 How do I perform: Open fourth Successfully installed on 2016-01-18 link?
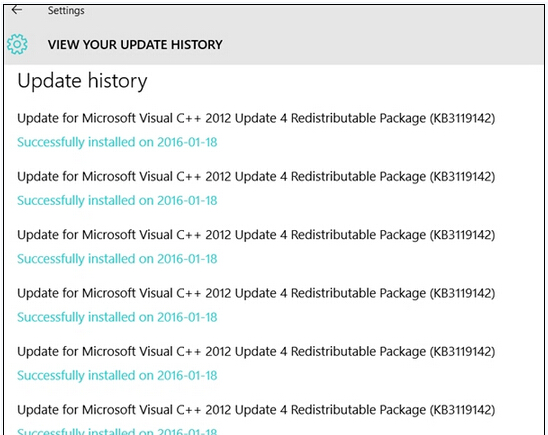[117, 317]
